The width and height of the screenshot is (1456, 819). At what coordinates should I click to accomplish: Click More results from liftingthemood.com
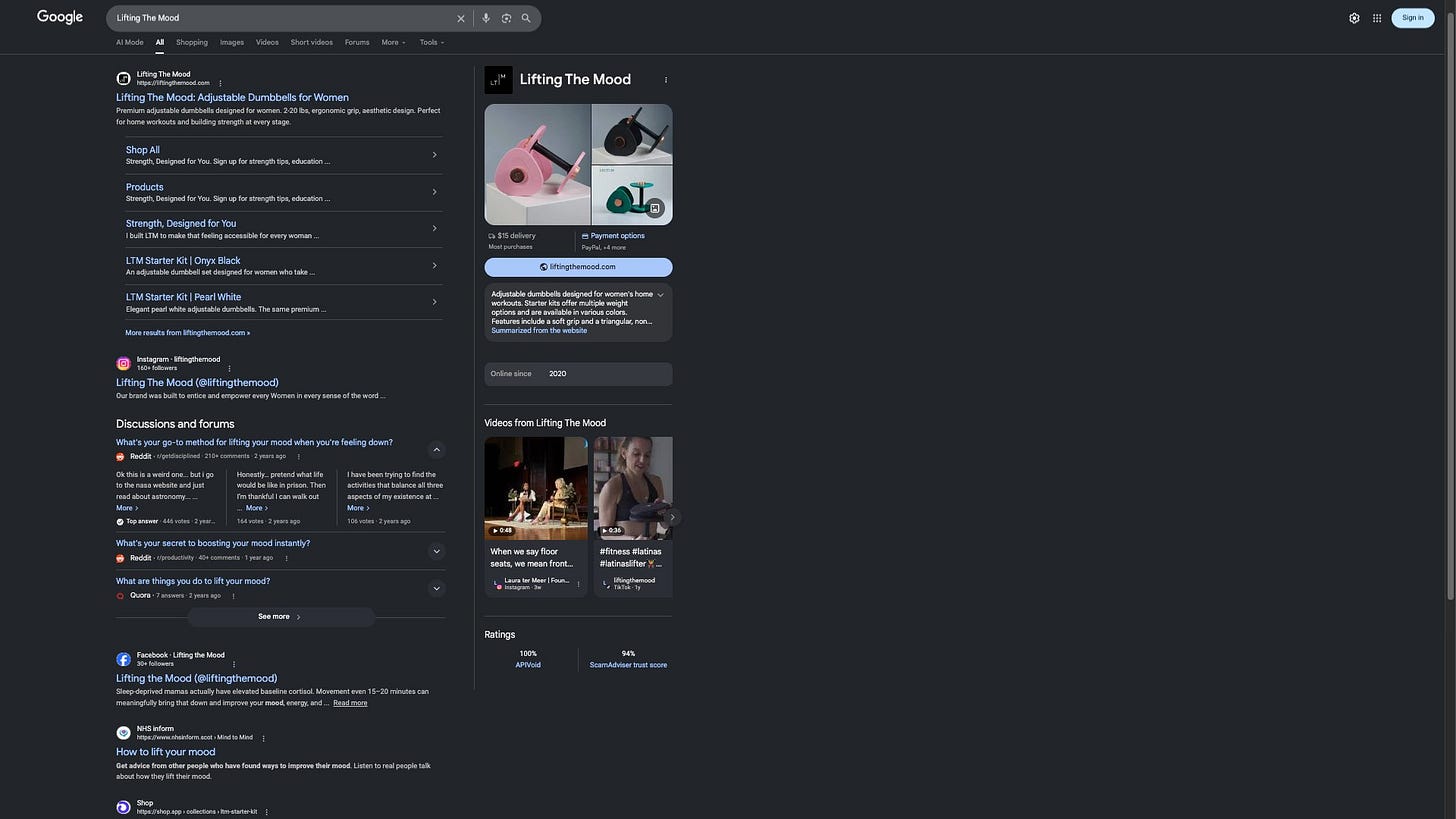[188, 333]
